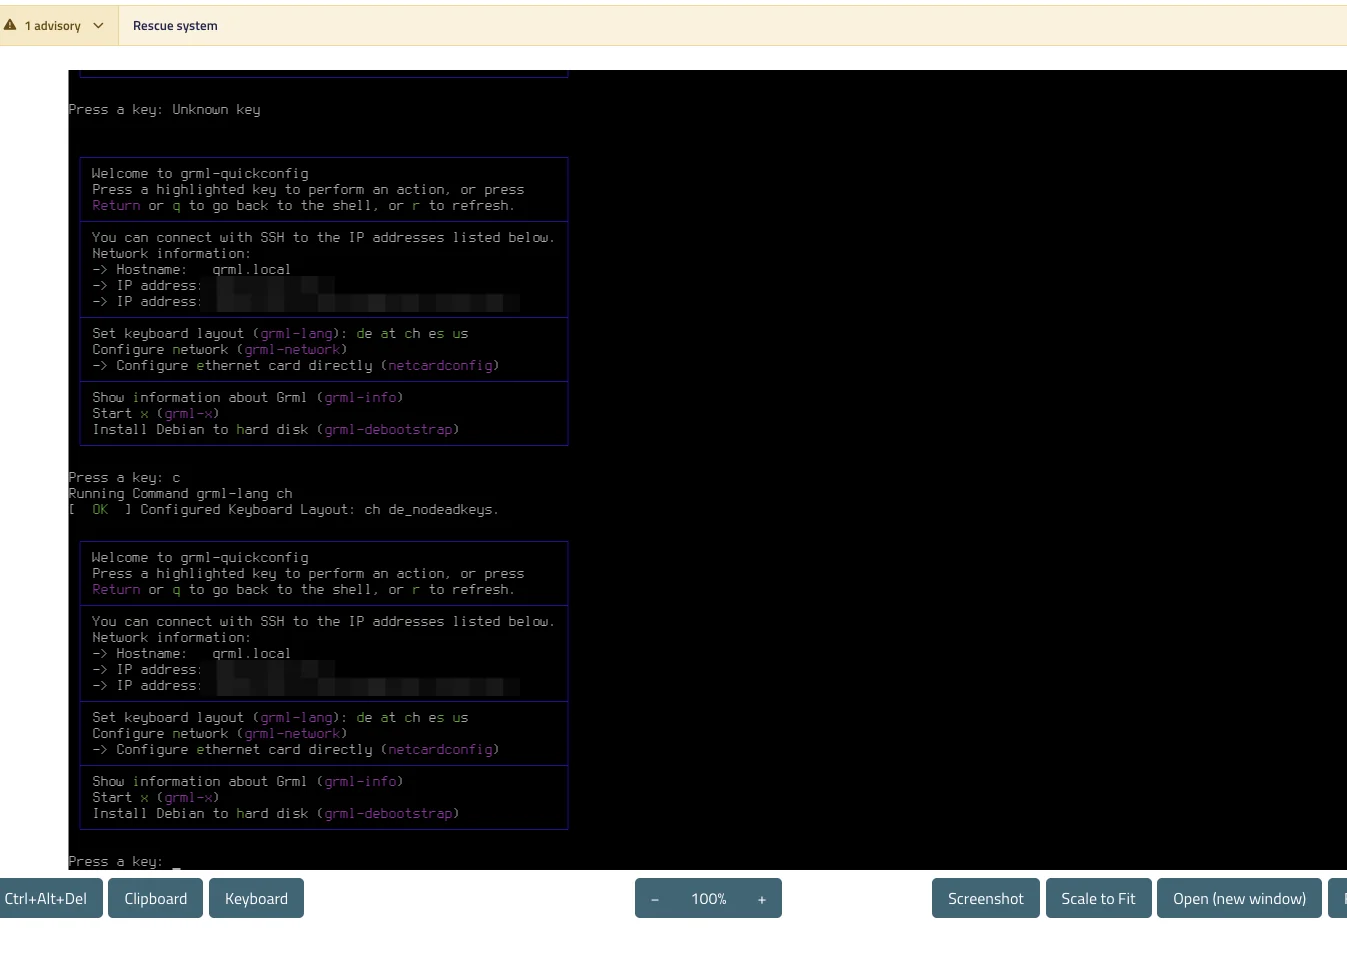
Task: Increase zoom with the plus button
Action: (x=762, y=899)
